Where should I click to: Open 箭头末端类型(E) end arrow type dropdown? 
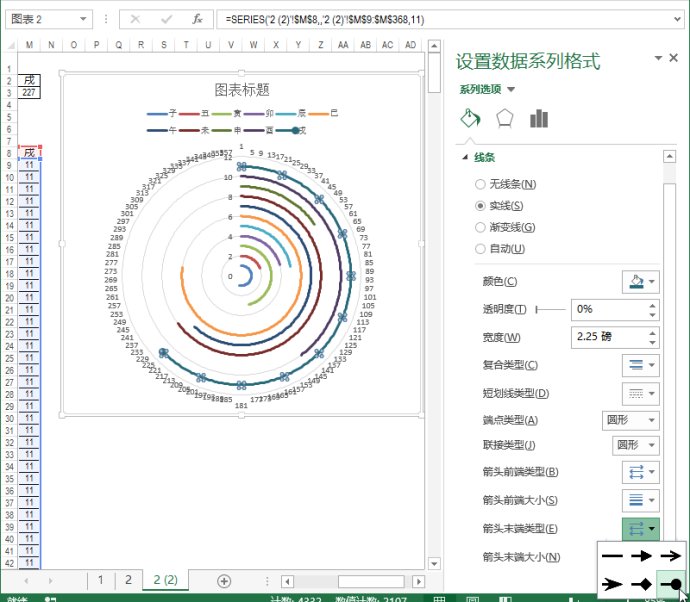point(641,529)
